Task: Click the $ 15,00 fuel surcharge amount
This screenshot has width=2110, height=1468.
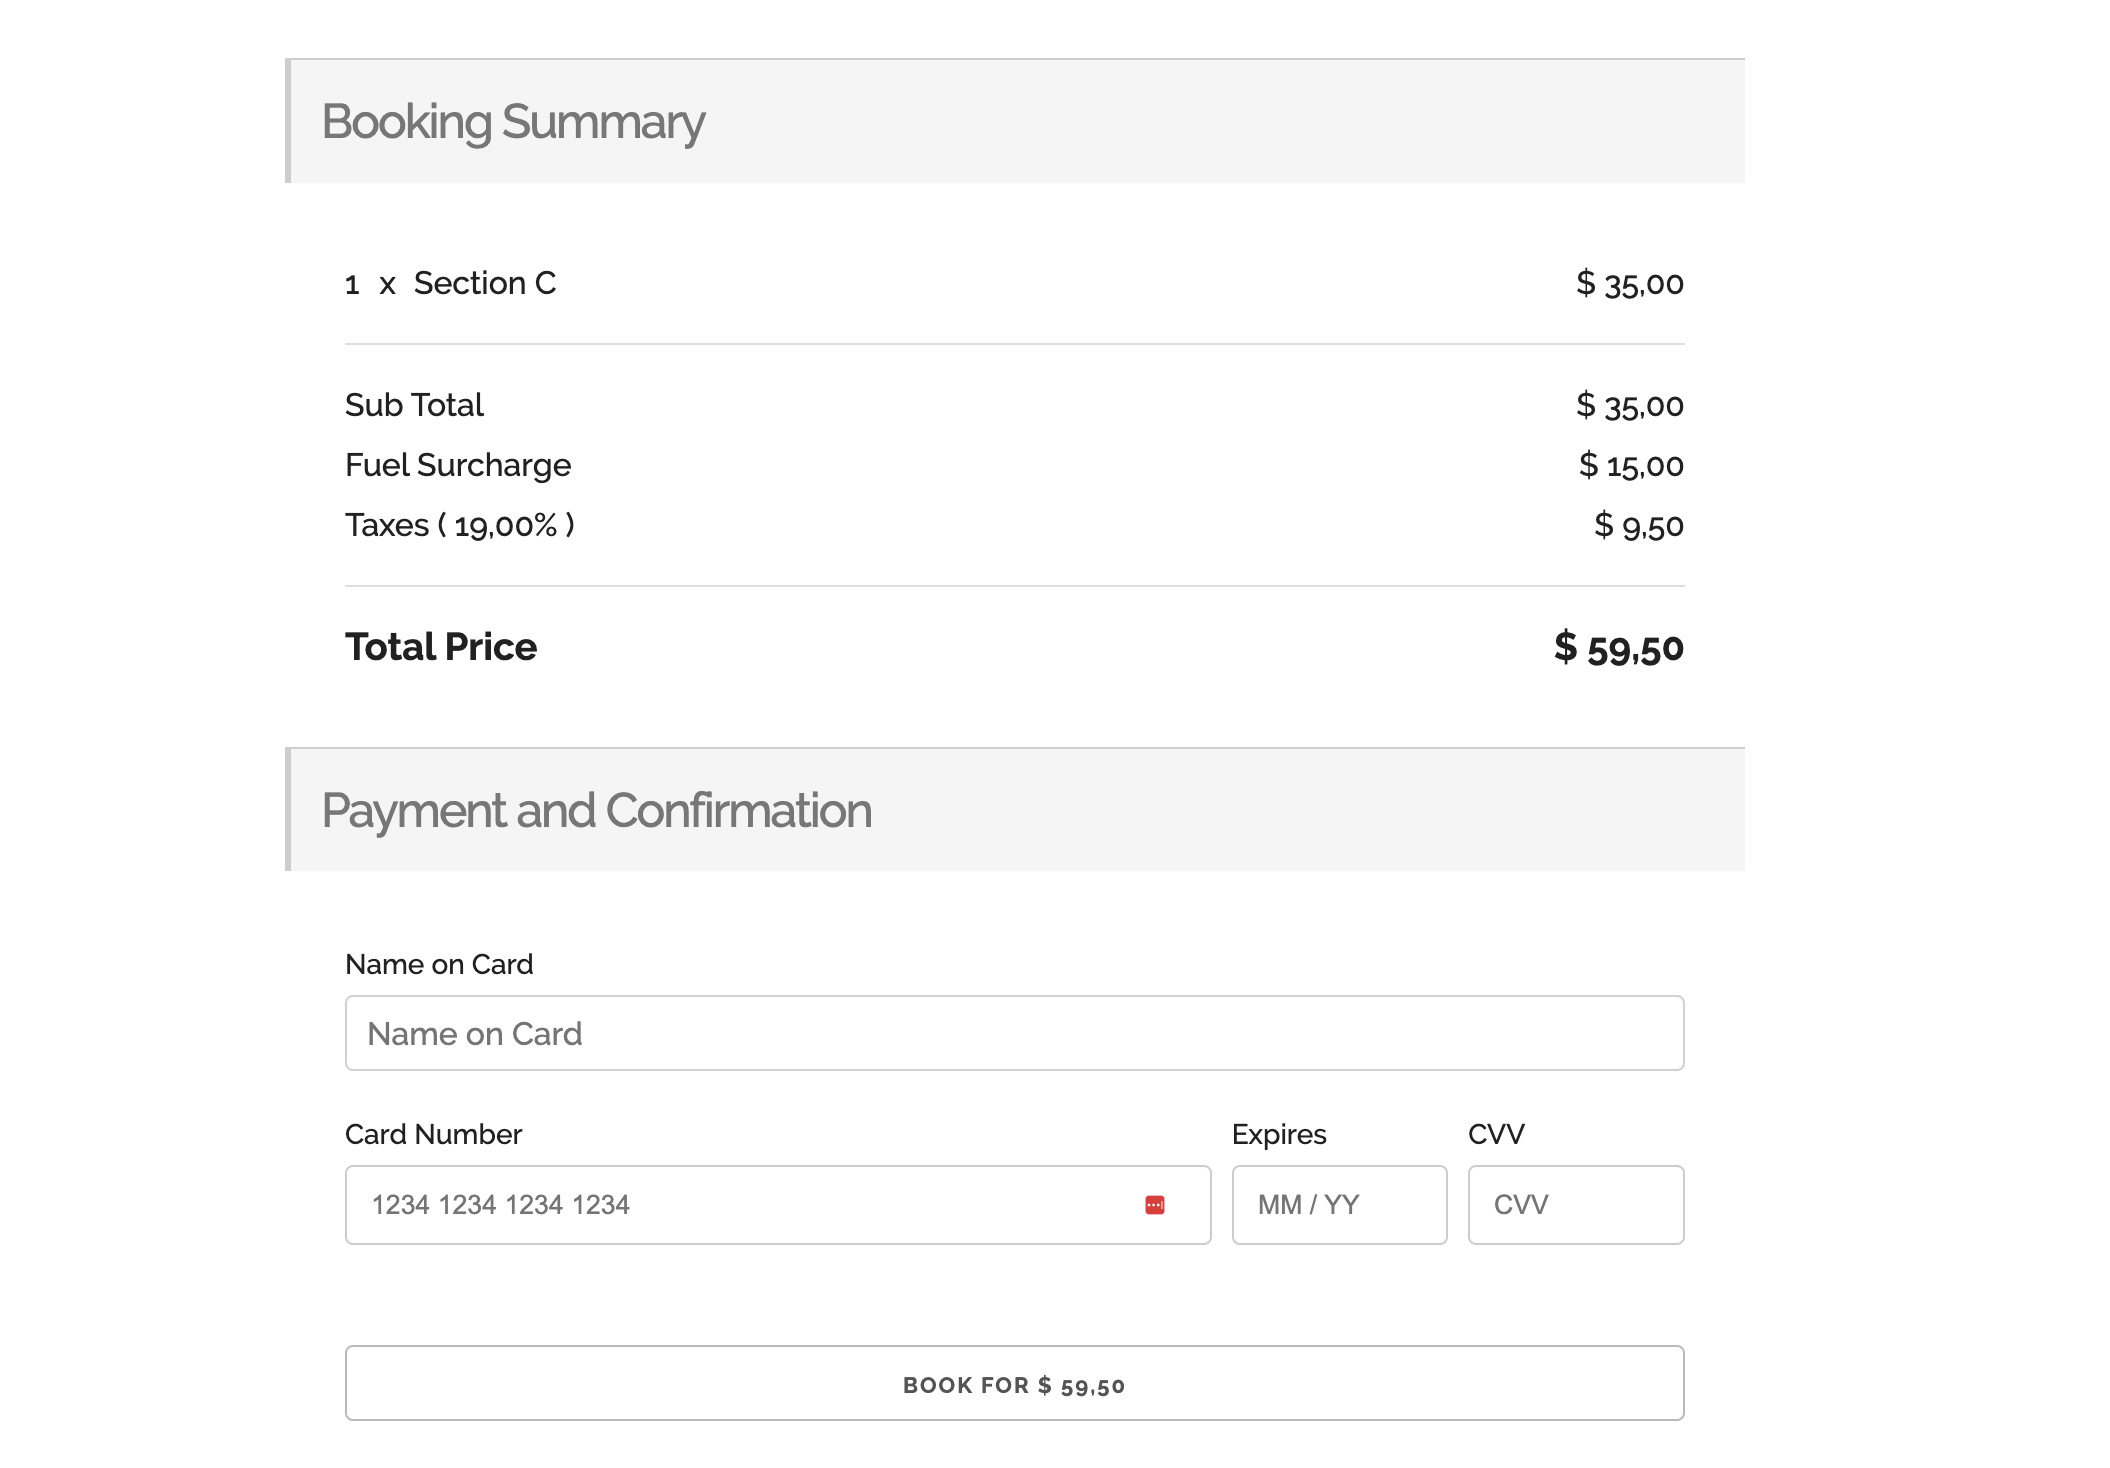Action: 1631,465
